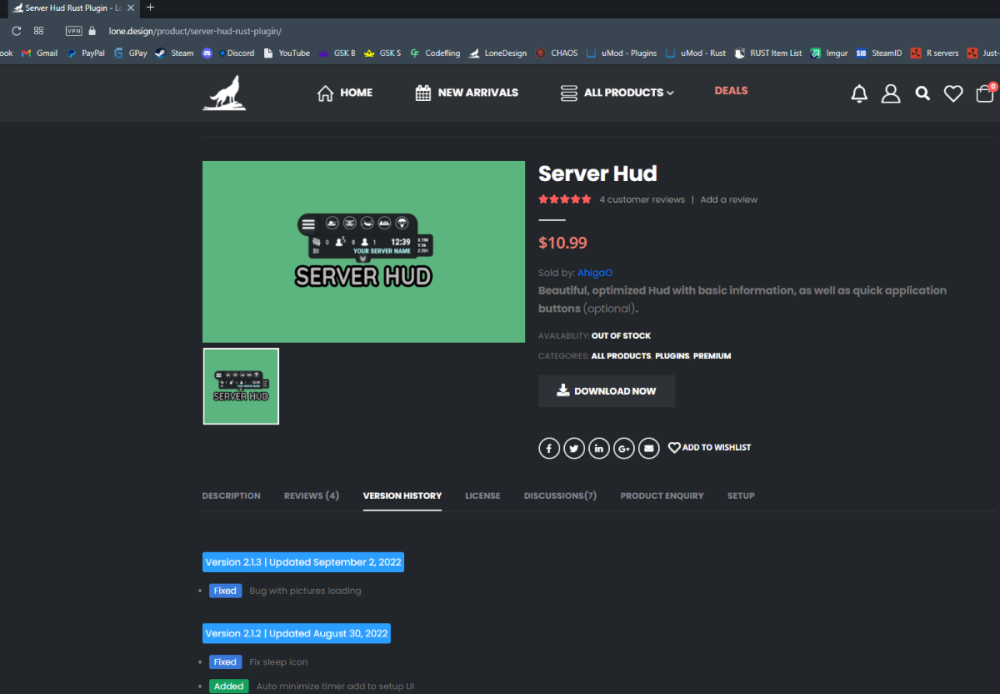The image size is (1000, 694).
Task: Add product to wishlist
Action: 709,448
